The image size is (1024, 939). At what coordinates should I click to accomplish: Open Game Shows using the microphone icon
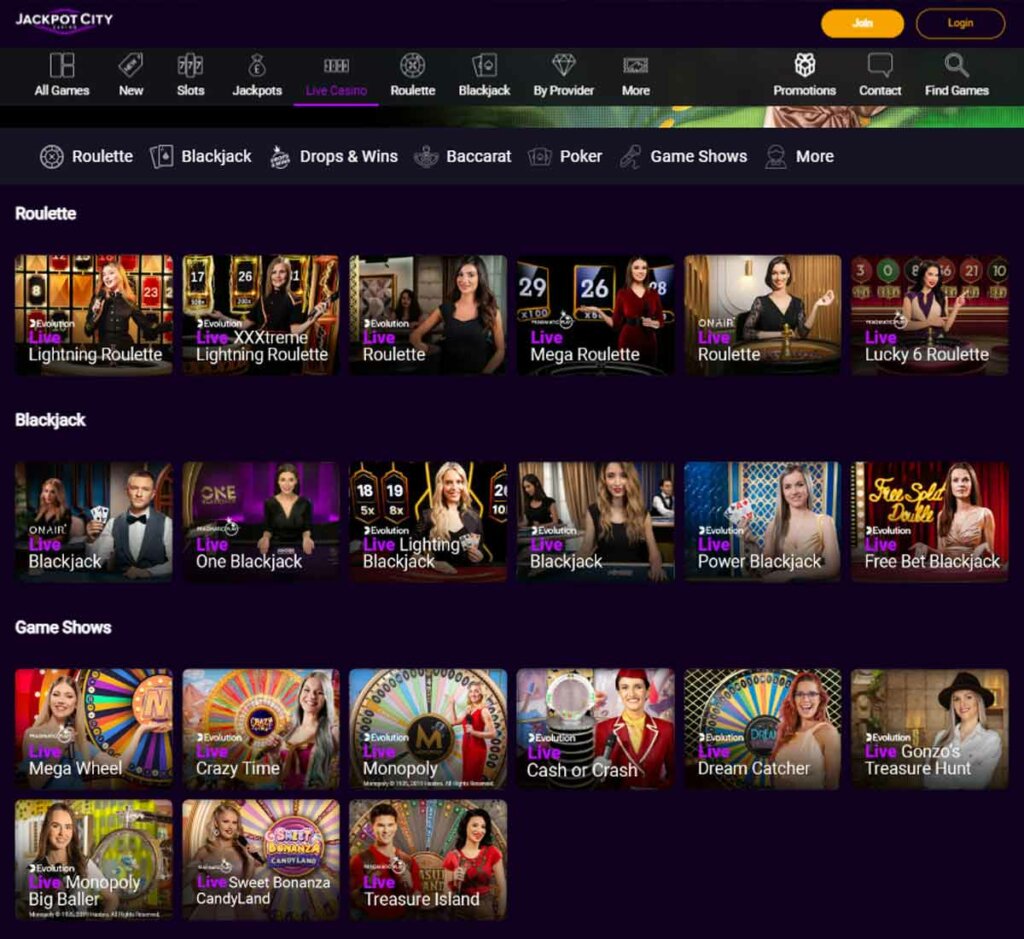tap(629, 155)
